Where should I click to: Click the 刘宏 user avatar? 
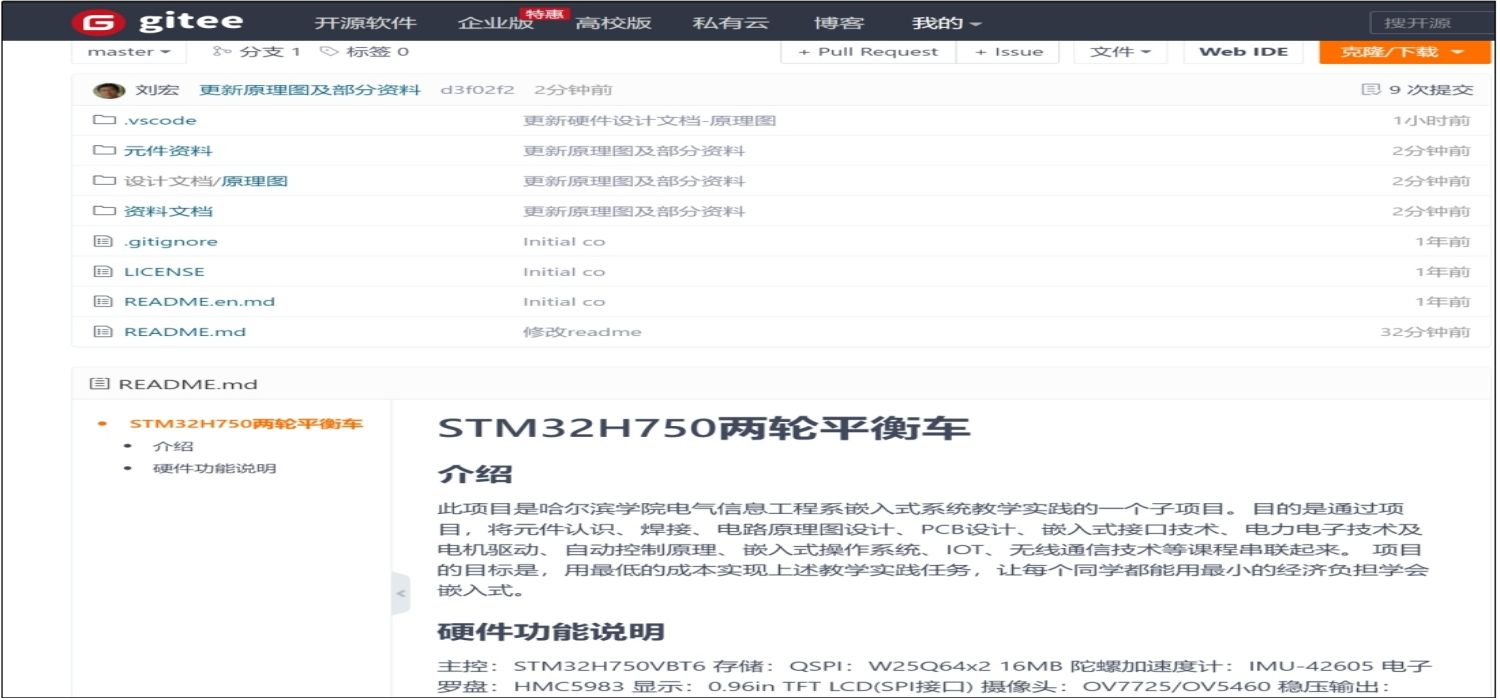point(108,90)
